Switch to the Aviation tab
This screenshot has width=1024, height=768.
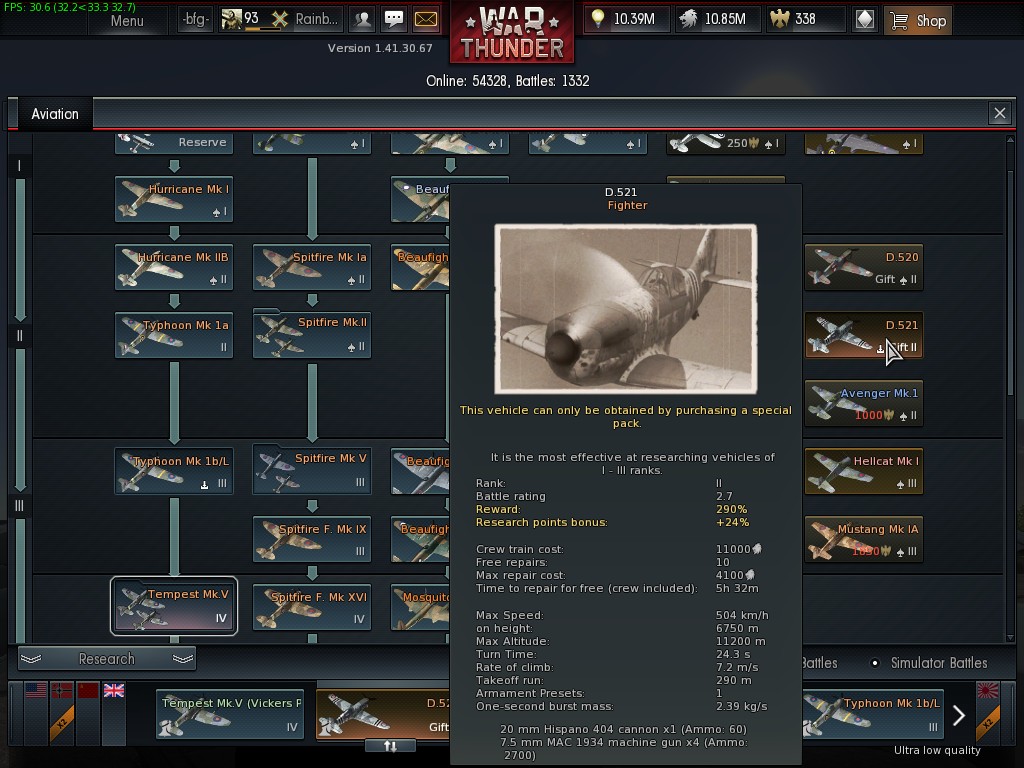coord(55,114)
